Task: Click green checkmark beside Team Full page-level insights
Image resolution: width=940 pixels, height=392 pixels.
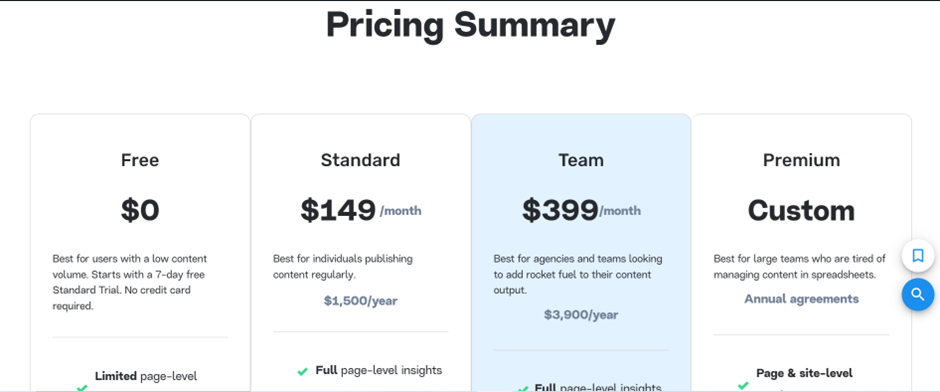Action: point(523,388)
